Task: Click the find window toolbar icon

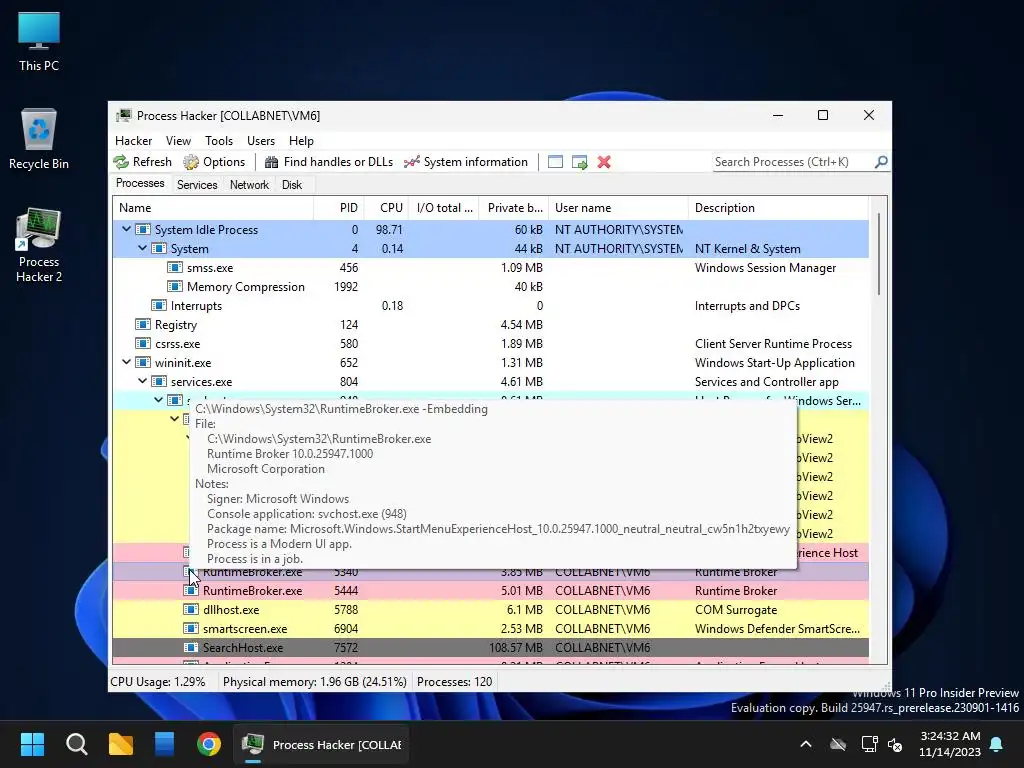Action: [555, 162]
